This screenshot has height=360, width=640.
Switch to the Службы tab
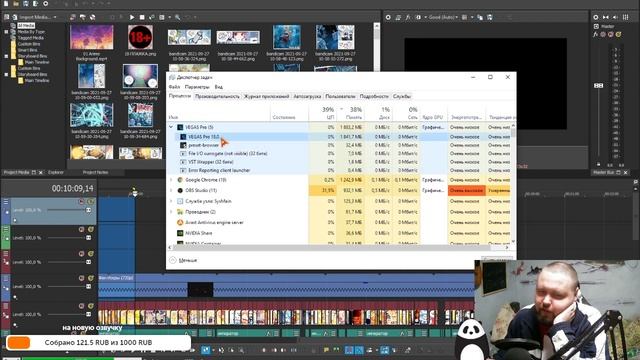[x=402, y=96]
